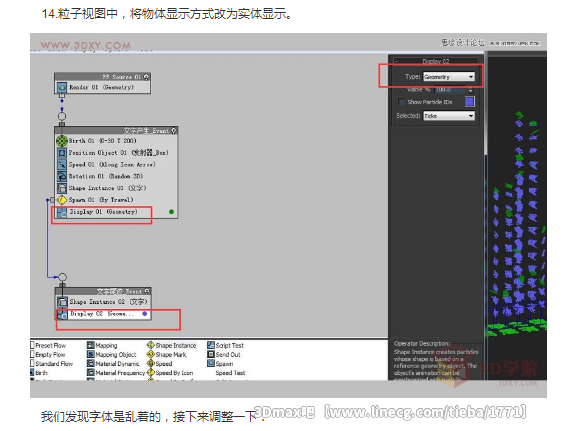Viewport: 566px width, 431px height.
Task: Select the Speed depot operator
Action: click(160, 363)
